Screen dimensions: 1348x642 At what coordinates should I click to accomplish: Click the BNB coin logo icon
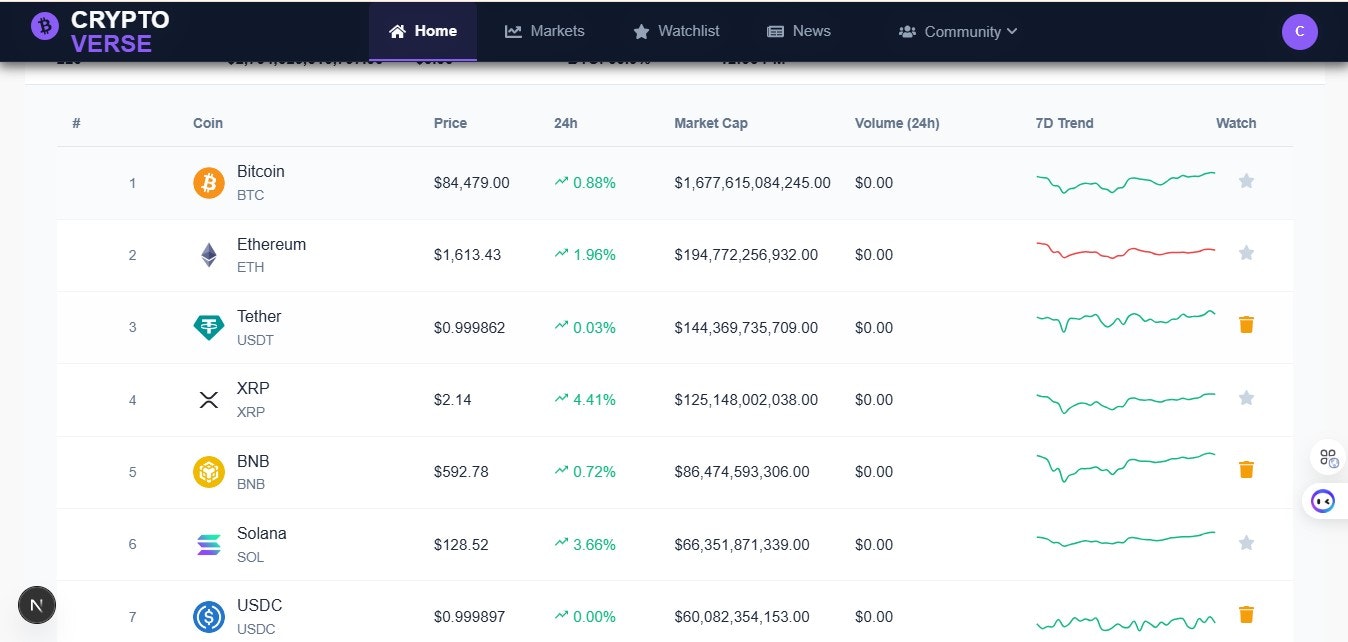(209, 472)
